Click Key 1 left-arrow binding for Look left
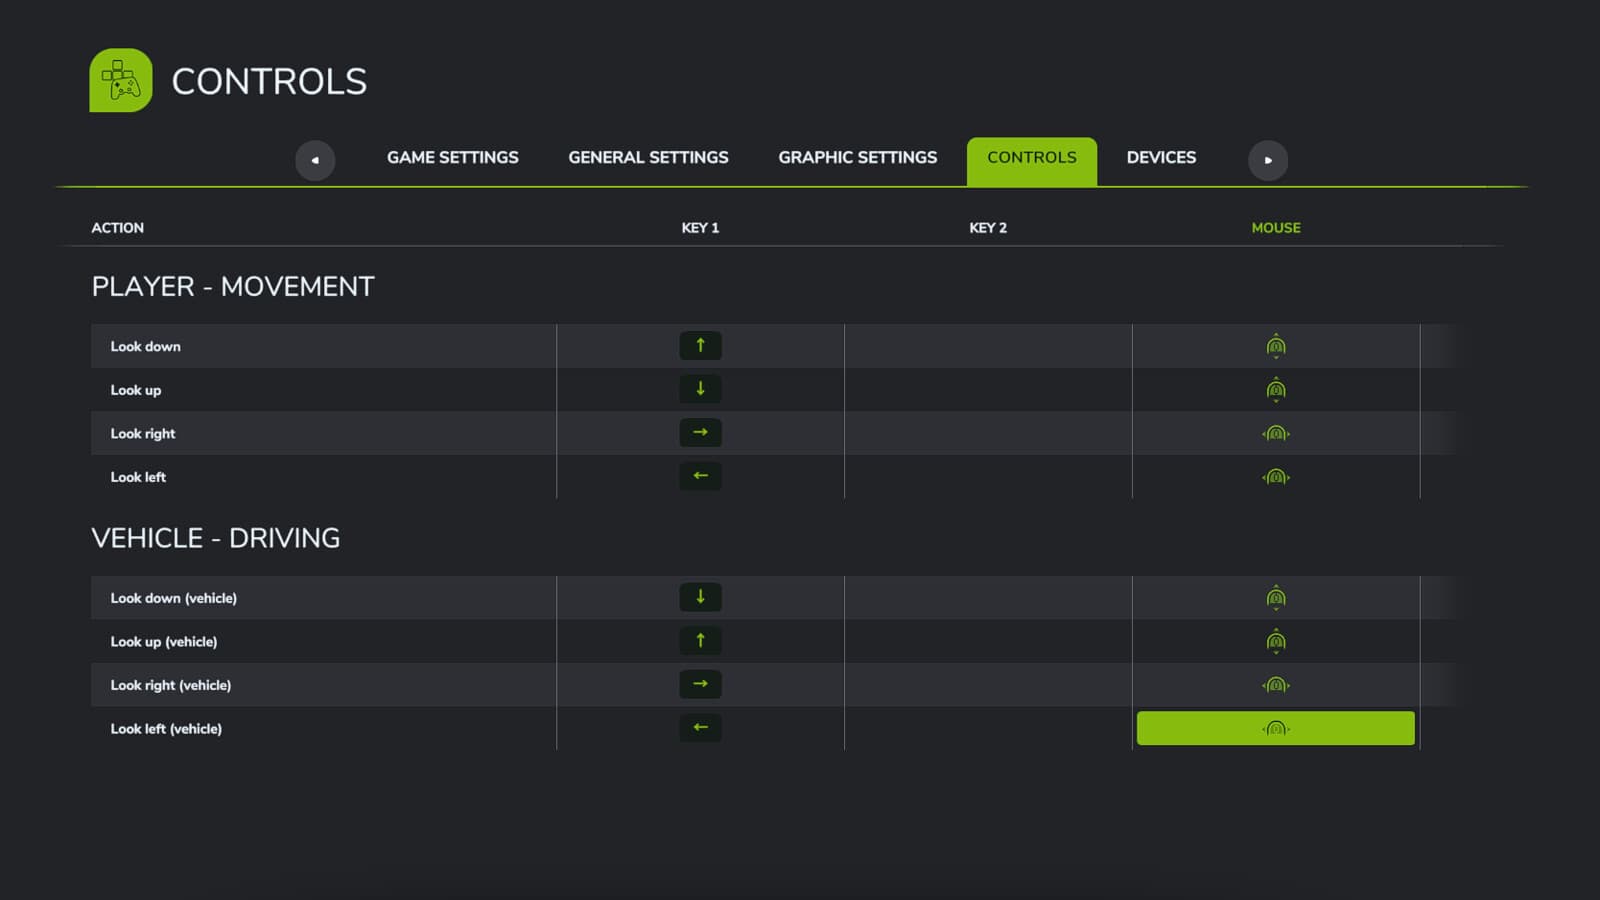 [700, 476]
